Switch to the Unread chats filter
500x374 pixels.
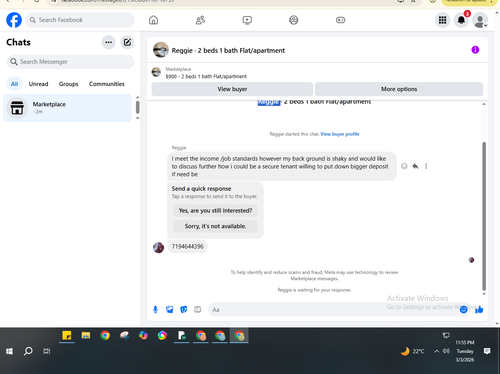pyautogui.click(x=38, y=84)
